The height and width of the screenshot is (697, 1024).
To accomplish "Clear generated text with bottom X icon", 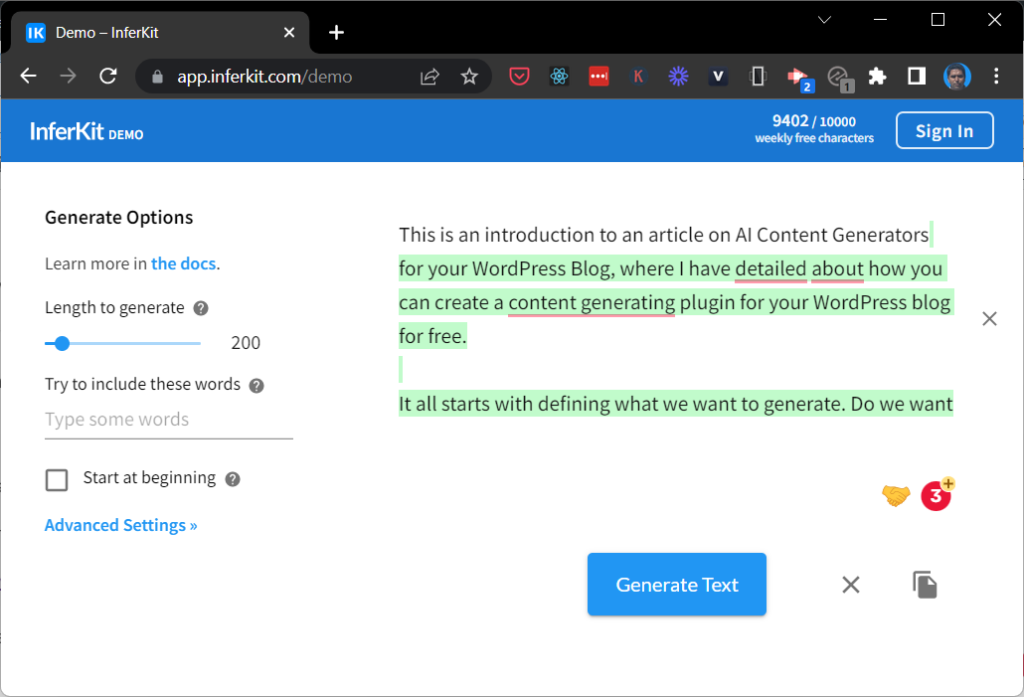I will point(850,585).
